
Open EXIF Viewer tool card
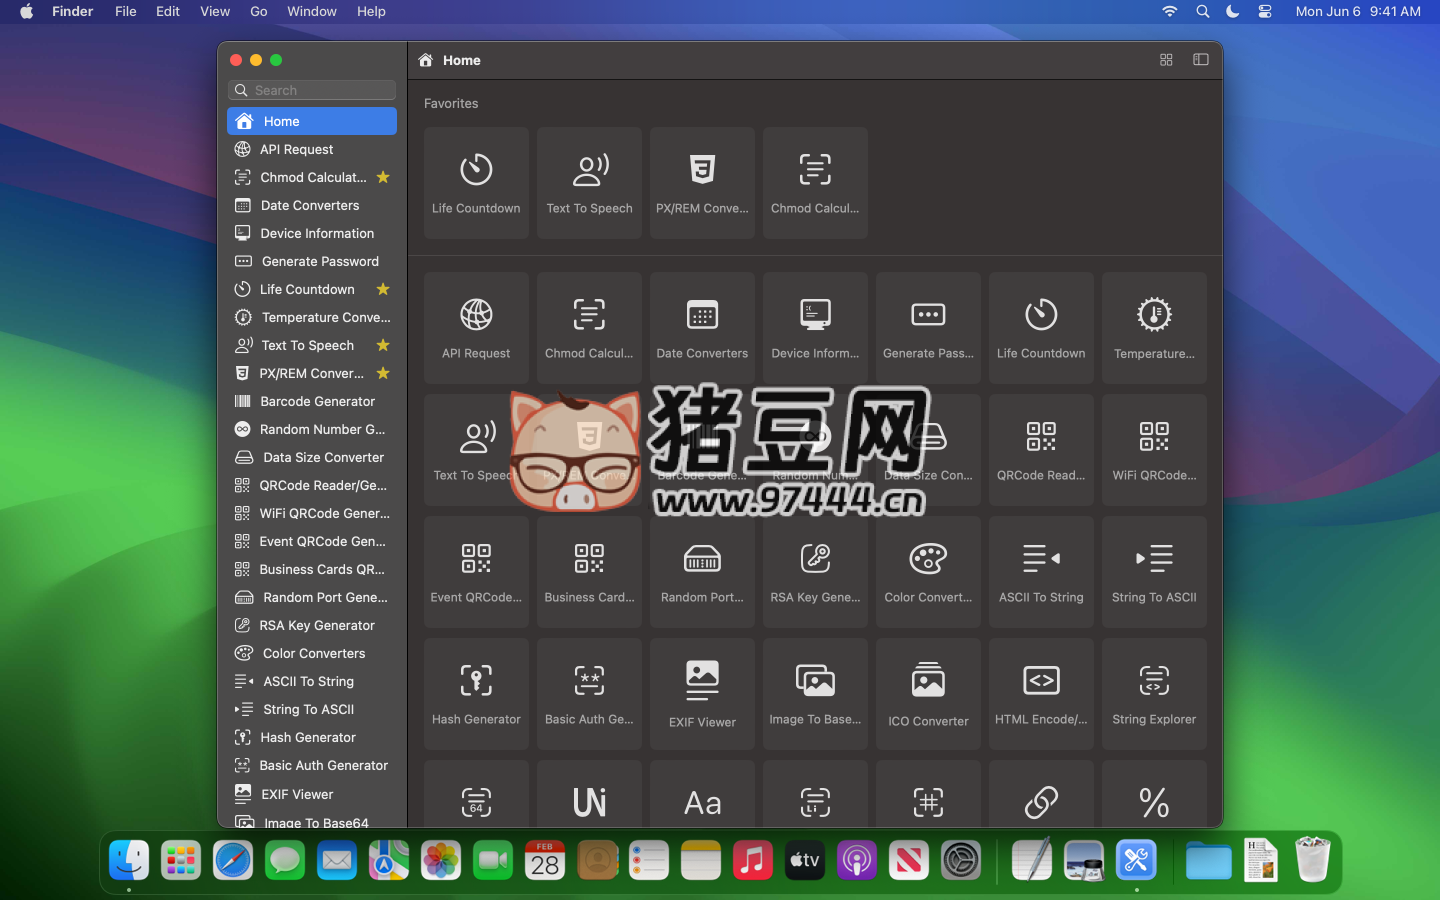702,694
